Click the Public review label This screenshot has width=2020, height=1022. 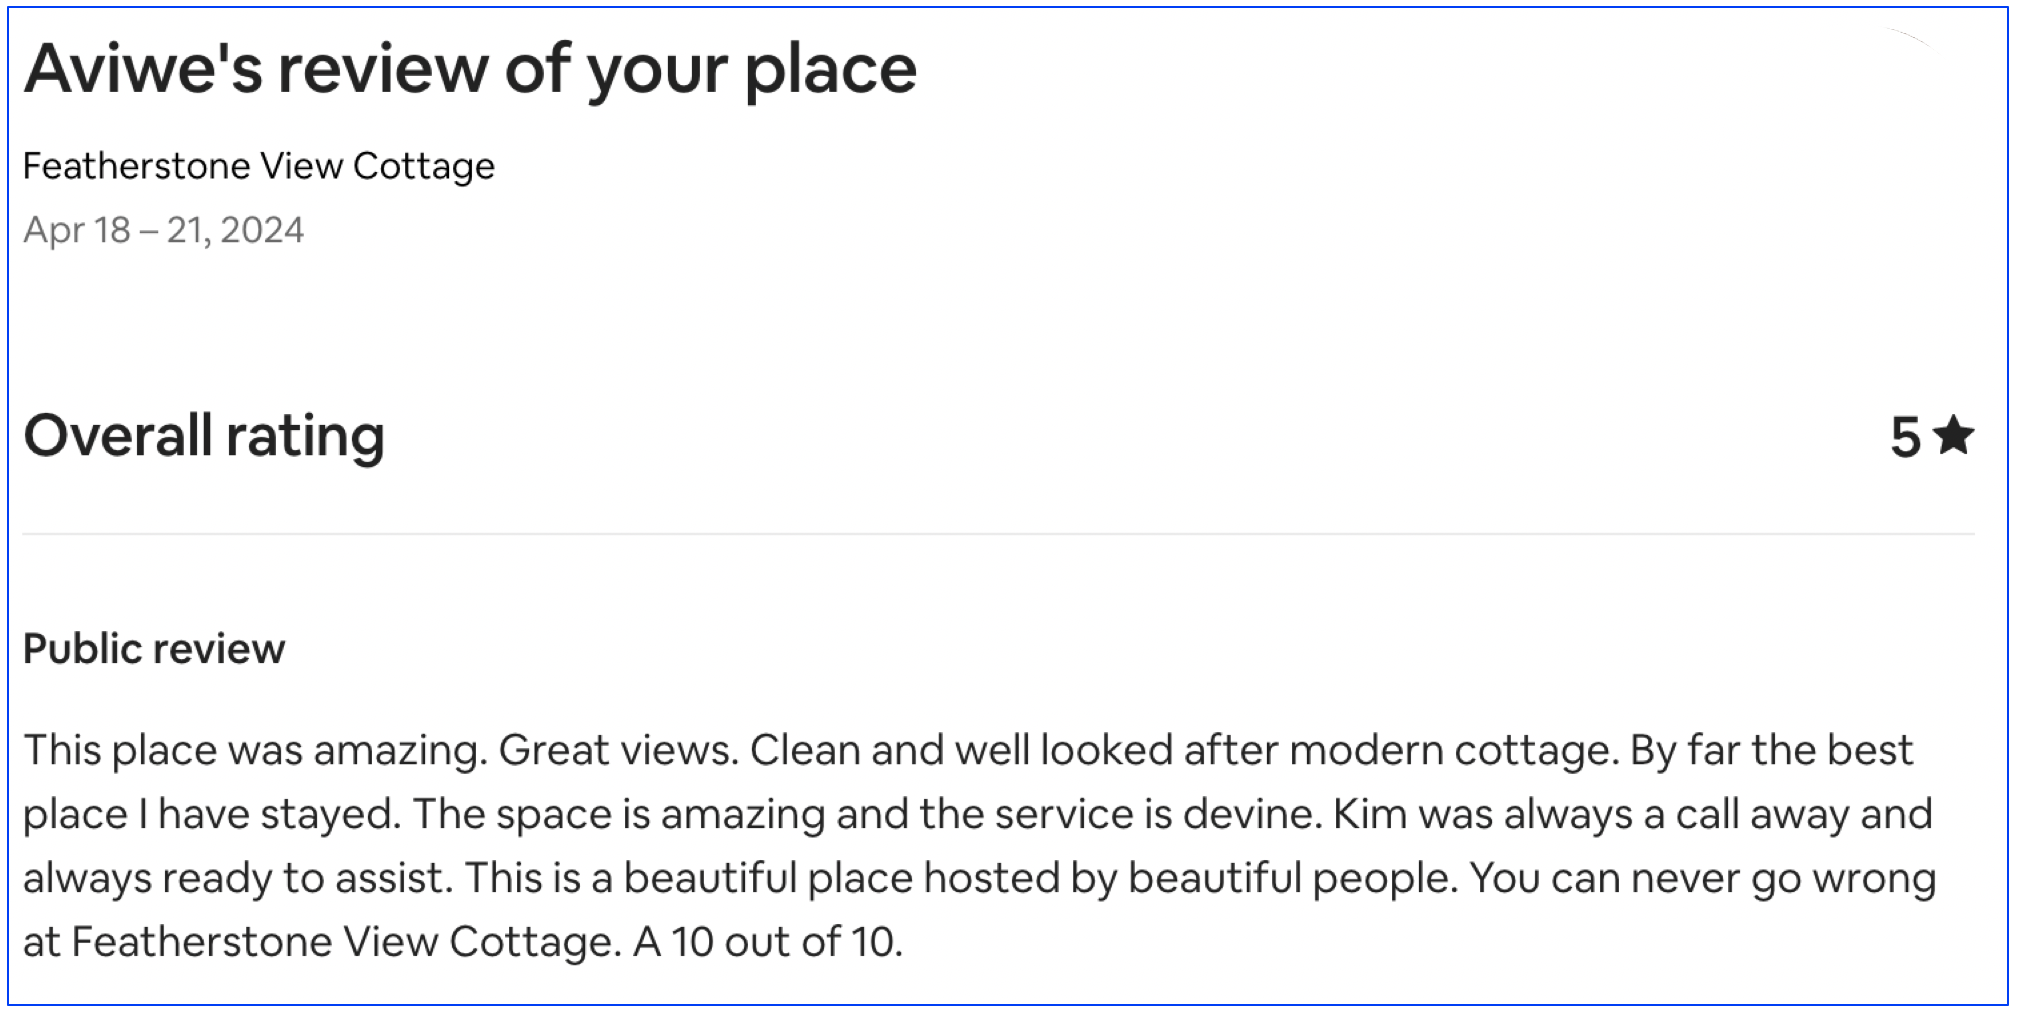[154, 649]
